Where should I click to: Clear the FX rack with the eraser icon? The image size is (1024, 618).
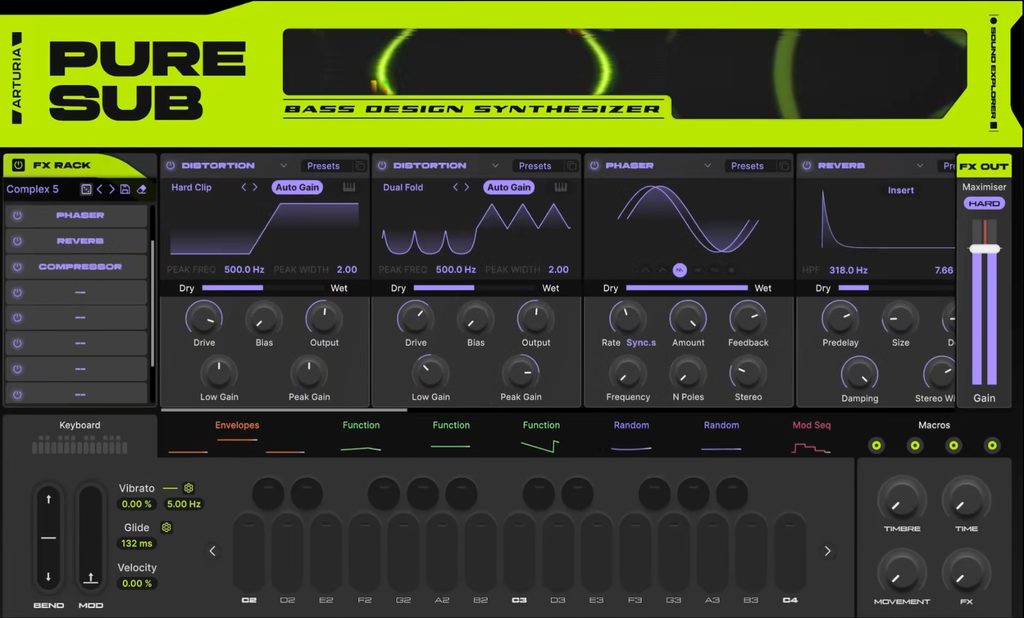click(x=141, y=189)
